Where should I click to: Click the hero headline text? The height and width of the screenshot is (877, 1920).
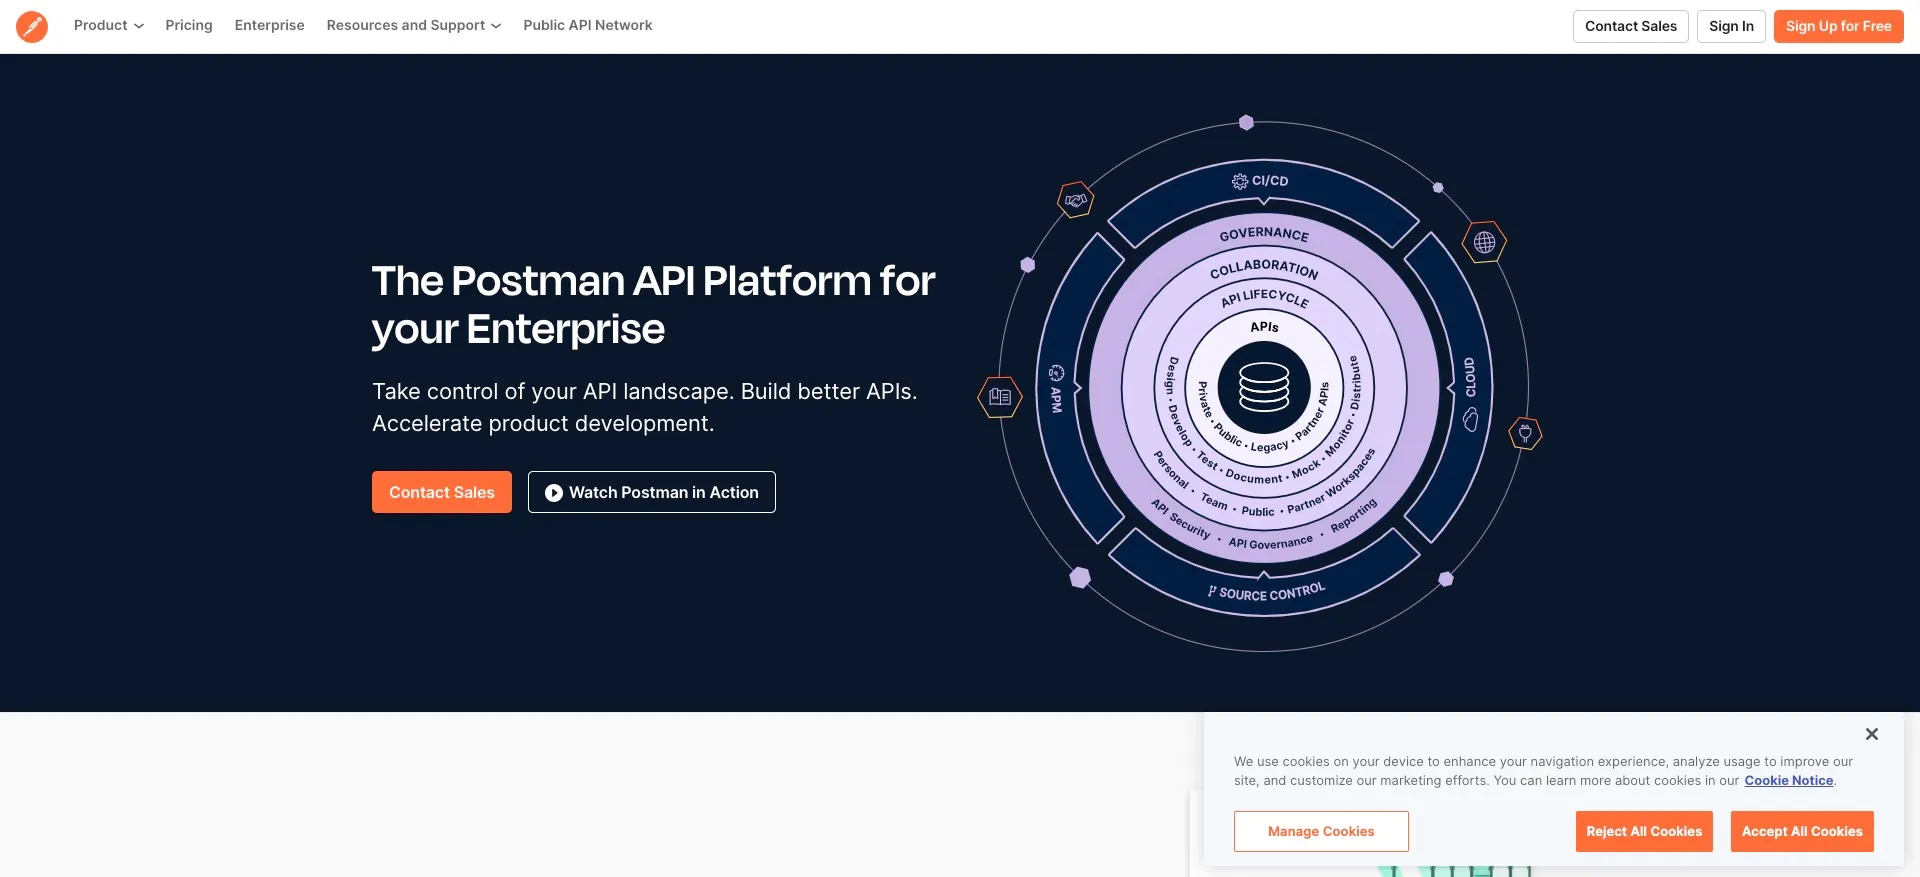(x=654, y=305)
